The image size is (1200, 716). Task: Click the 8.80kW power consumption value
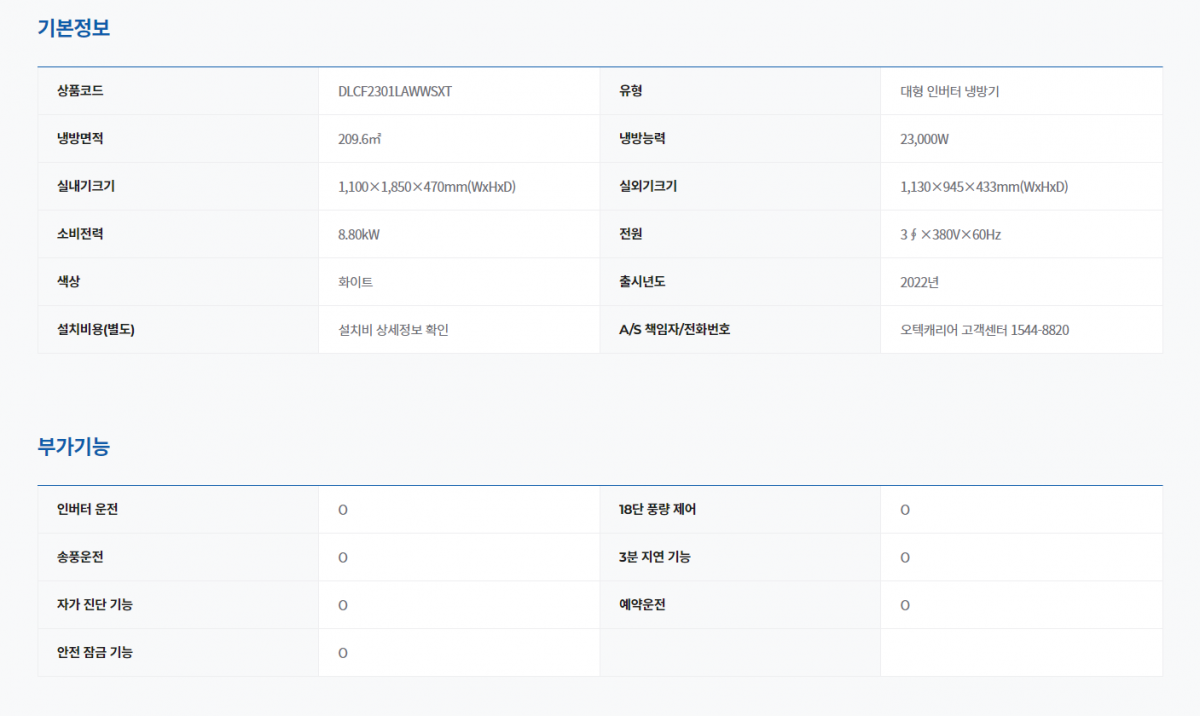tap(359, 235)
